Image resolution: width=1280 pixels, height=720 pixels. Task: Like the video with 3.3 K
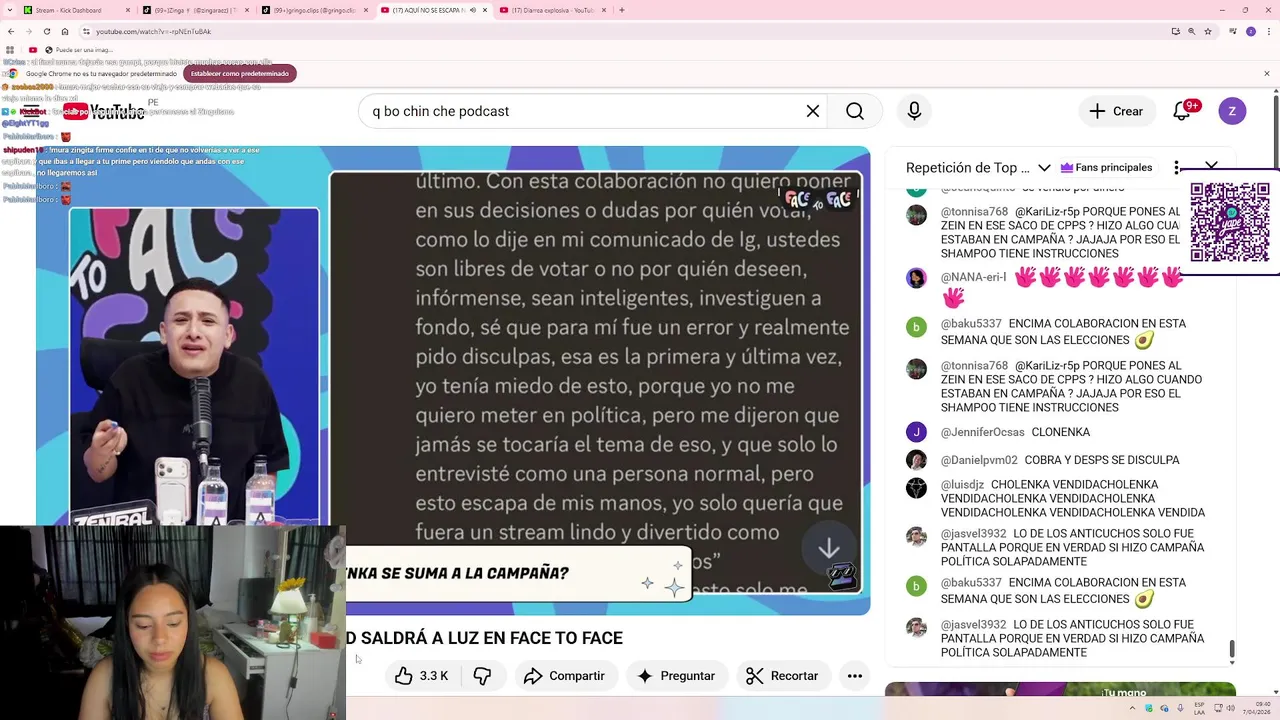click(x=422, y=676)
